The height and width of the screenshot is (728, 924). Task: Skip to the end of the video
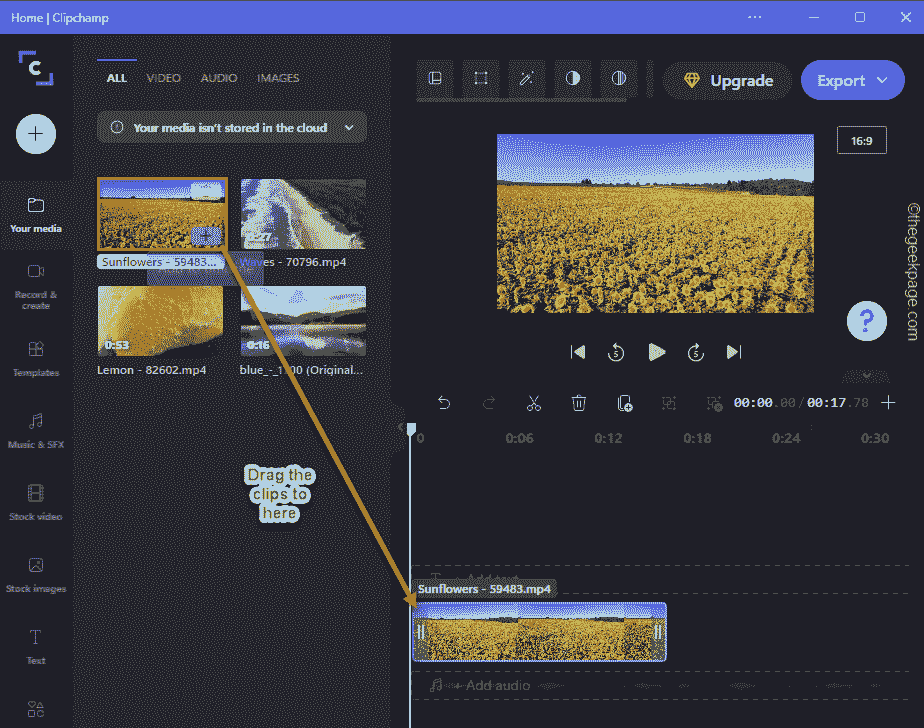(x=735, y=352)
